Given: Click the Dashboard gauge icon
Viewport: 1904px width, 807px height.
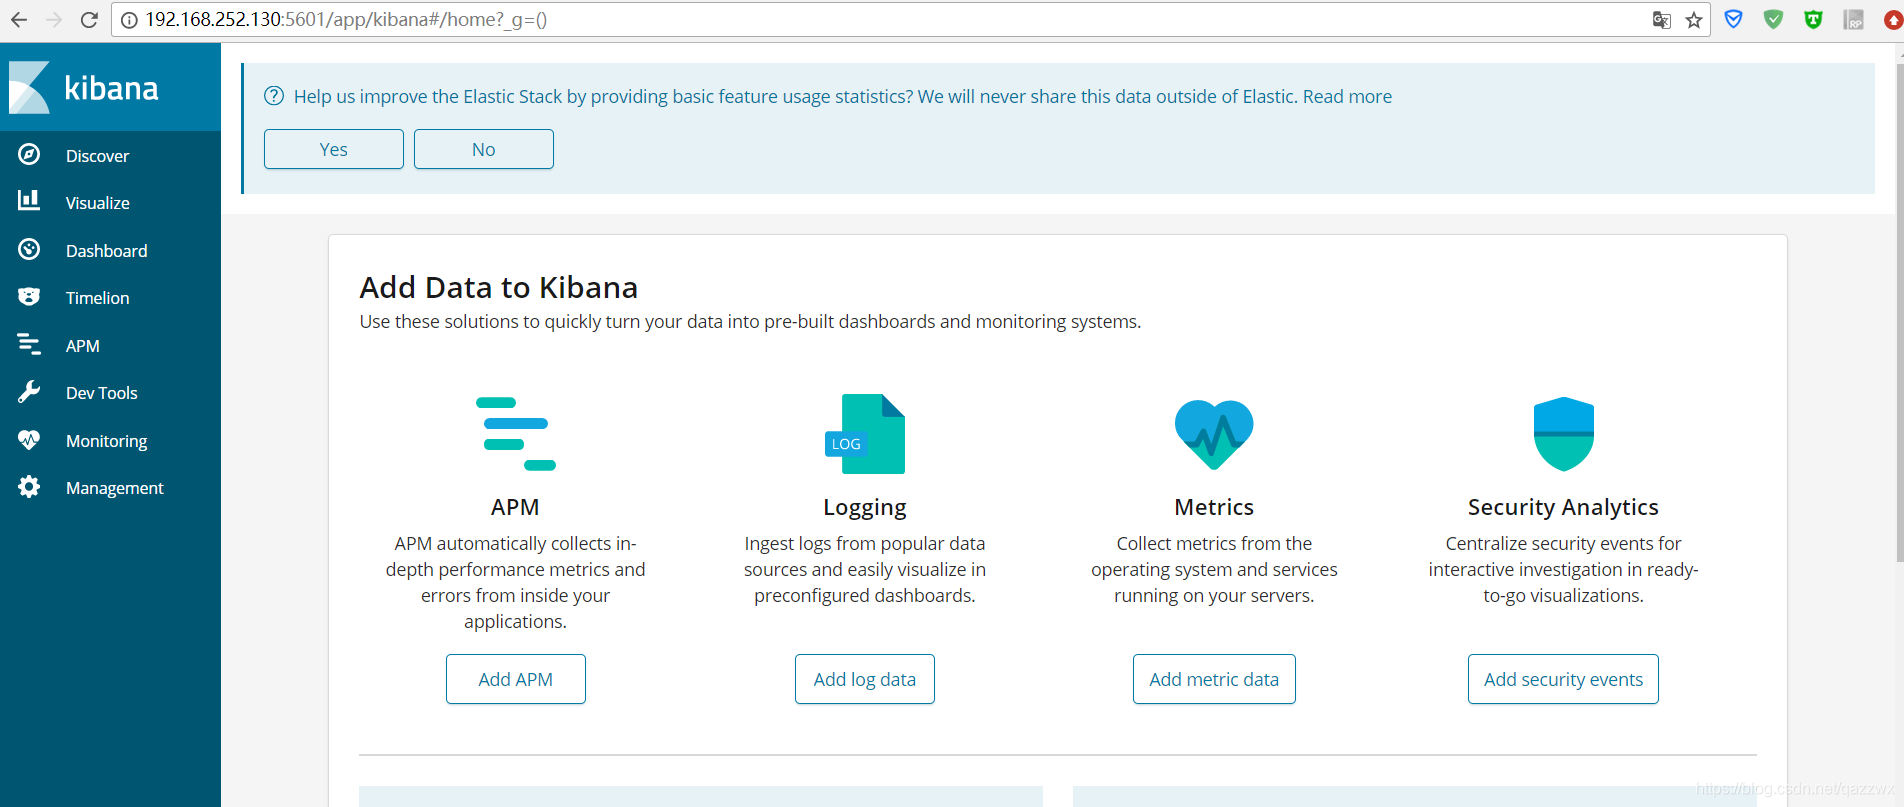Looking at the screenshot, I should pos(29,249).
